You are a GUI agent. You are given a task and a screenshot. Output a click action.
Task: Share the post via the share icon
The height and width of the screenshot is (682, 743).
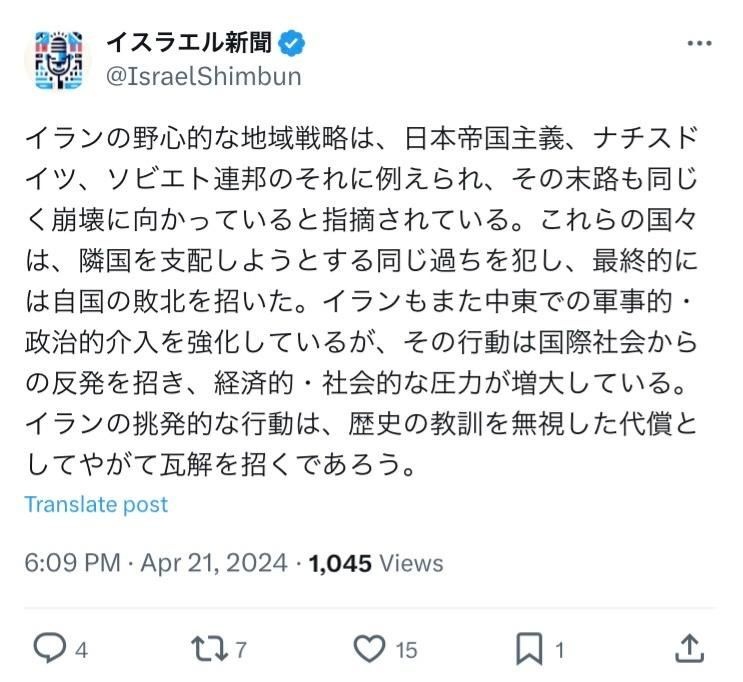(x=689, y=648)
